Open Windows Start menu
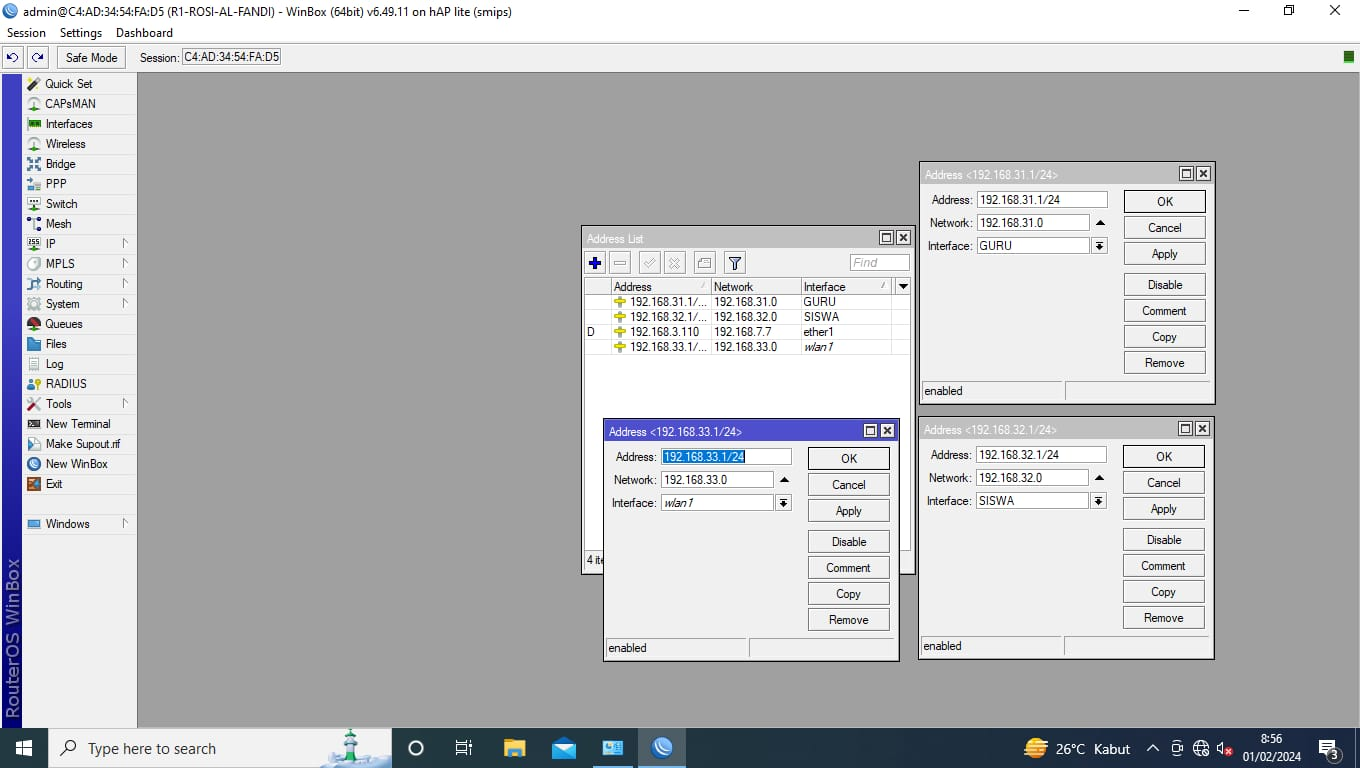The width and height of the screenshot is (1360, 768). point(23,748)
